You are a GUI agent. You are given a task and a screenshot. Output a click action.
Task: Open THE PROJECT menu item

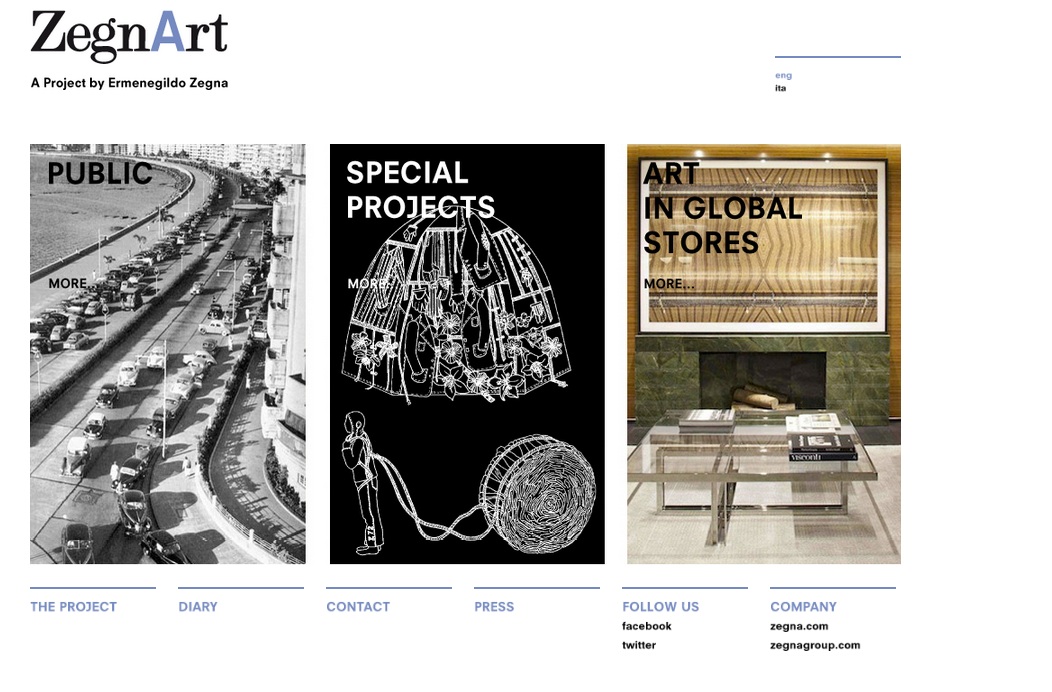[x=74, y=607]
